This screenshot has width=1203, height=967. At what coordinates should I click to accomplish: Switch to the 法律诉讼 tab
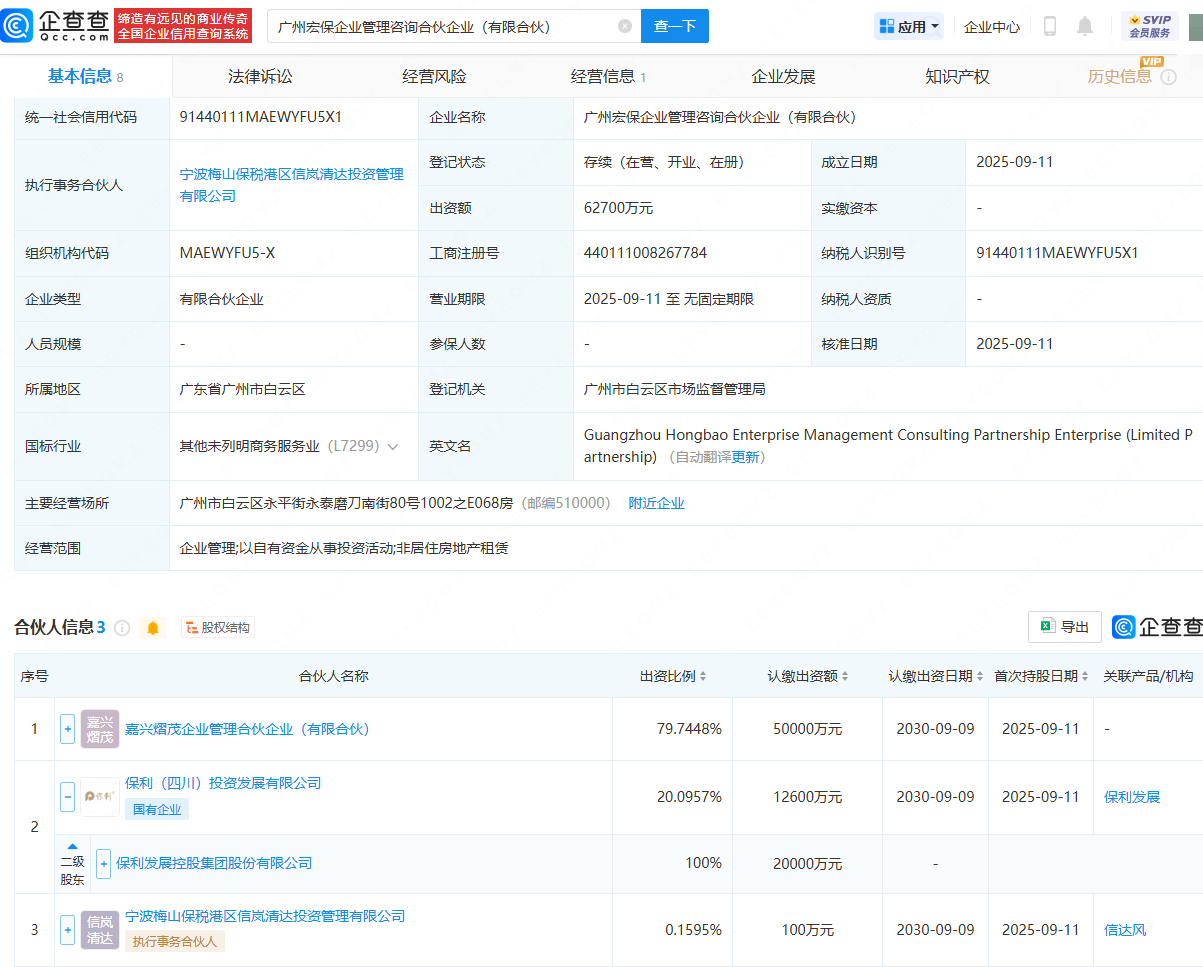260,77
